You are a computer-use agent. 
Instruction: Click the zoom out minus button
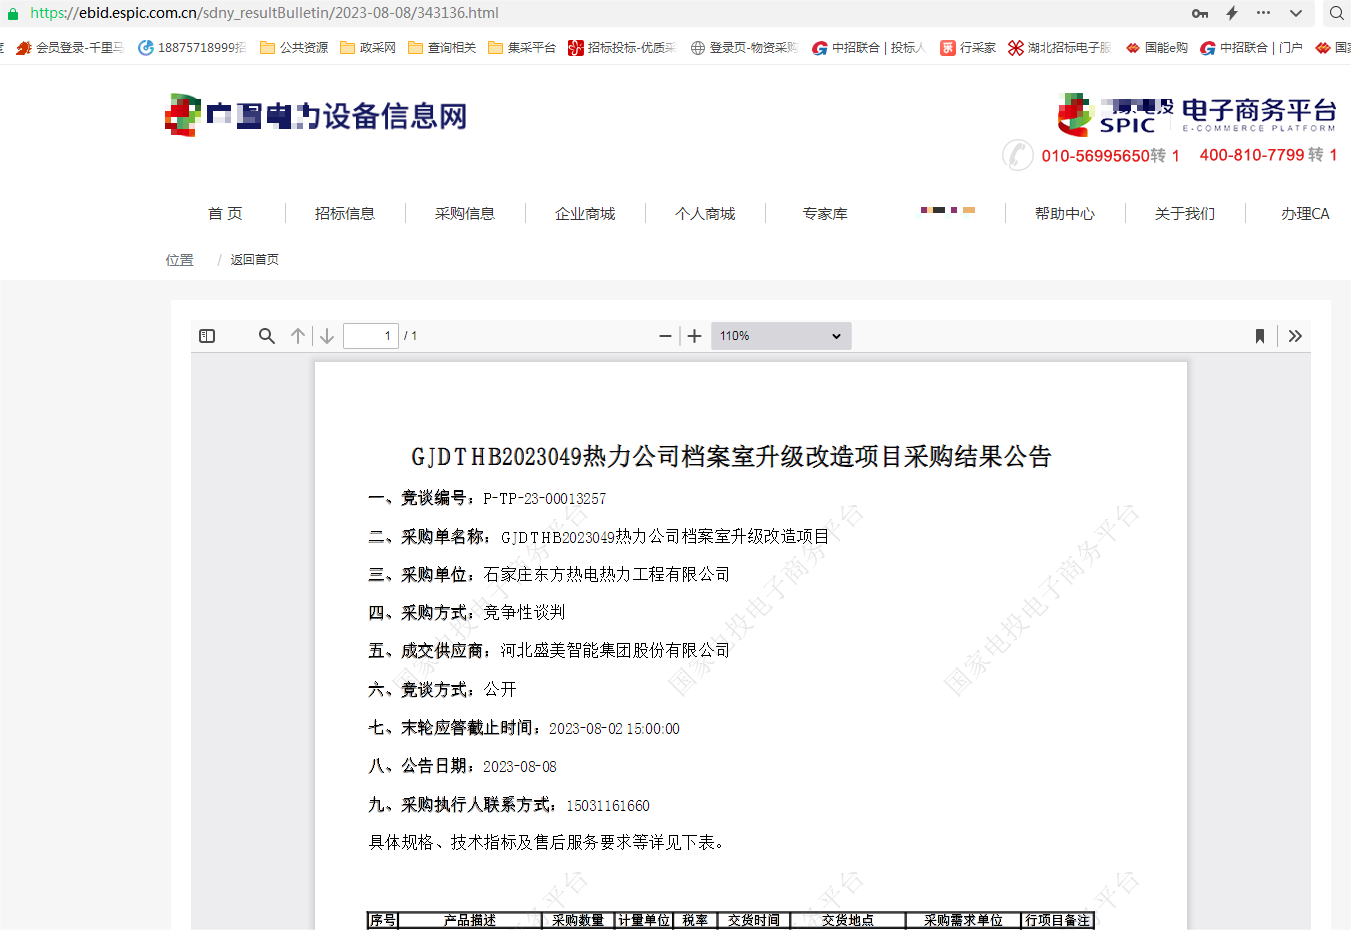coord(665,336)
